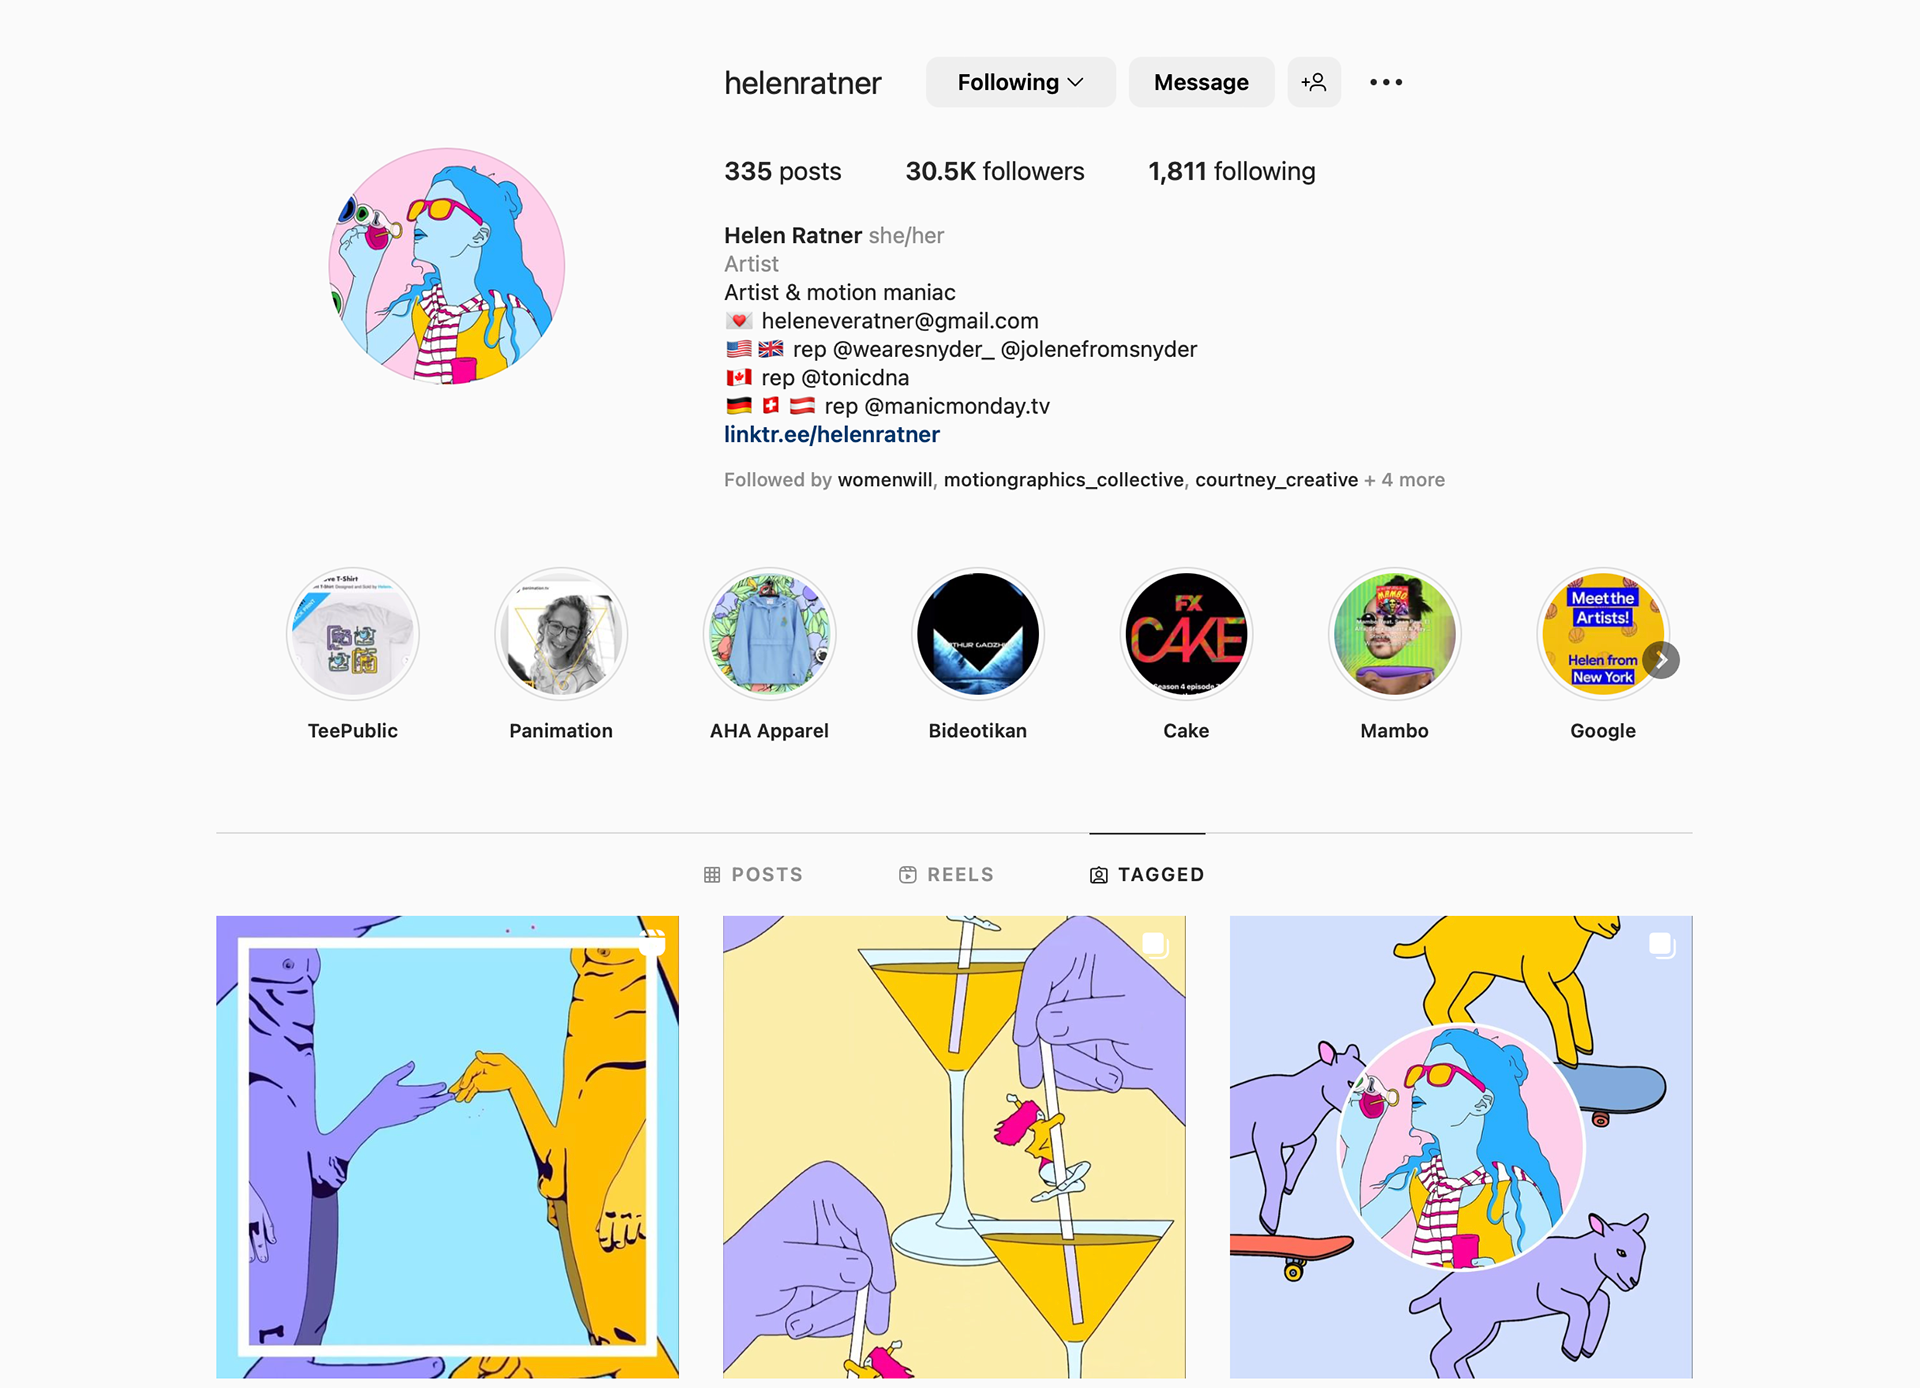Switch to the Posts tab
Image resolution: width=1920 pixels, height=1388 pixels.
[753, 875]
